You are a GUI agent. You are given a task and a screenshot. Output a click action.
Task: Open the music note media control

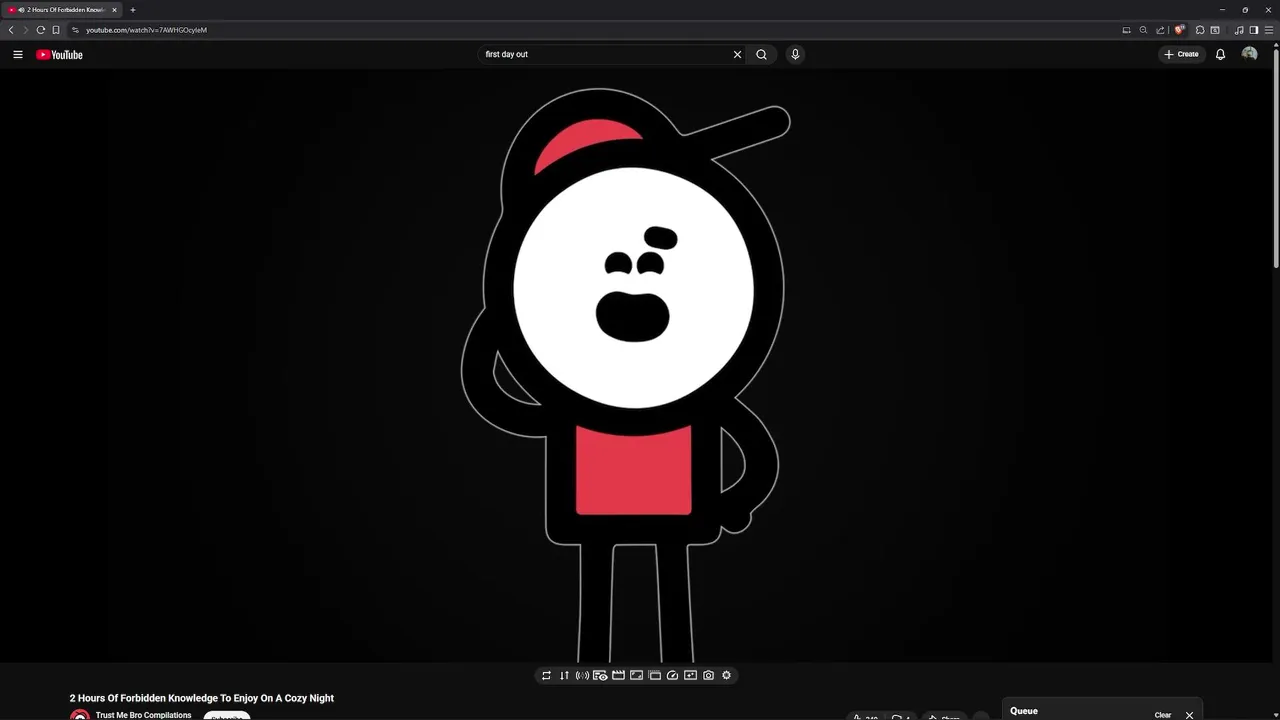(x=1239, y=30)
